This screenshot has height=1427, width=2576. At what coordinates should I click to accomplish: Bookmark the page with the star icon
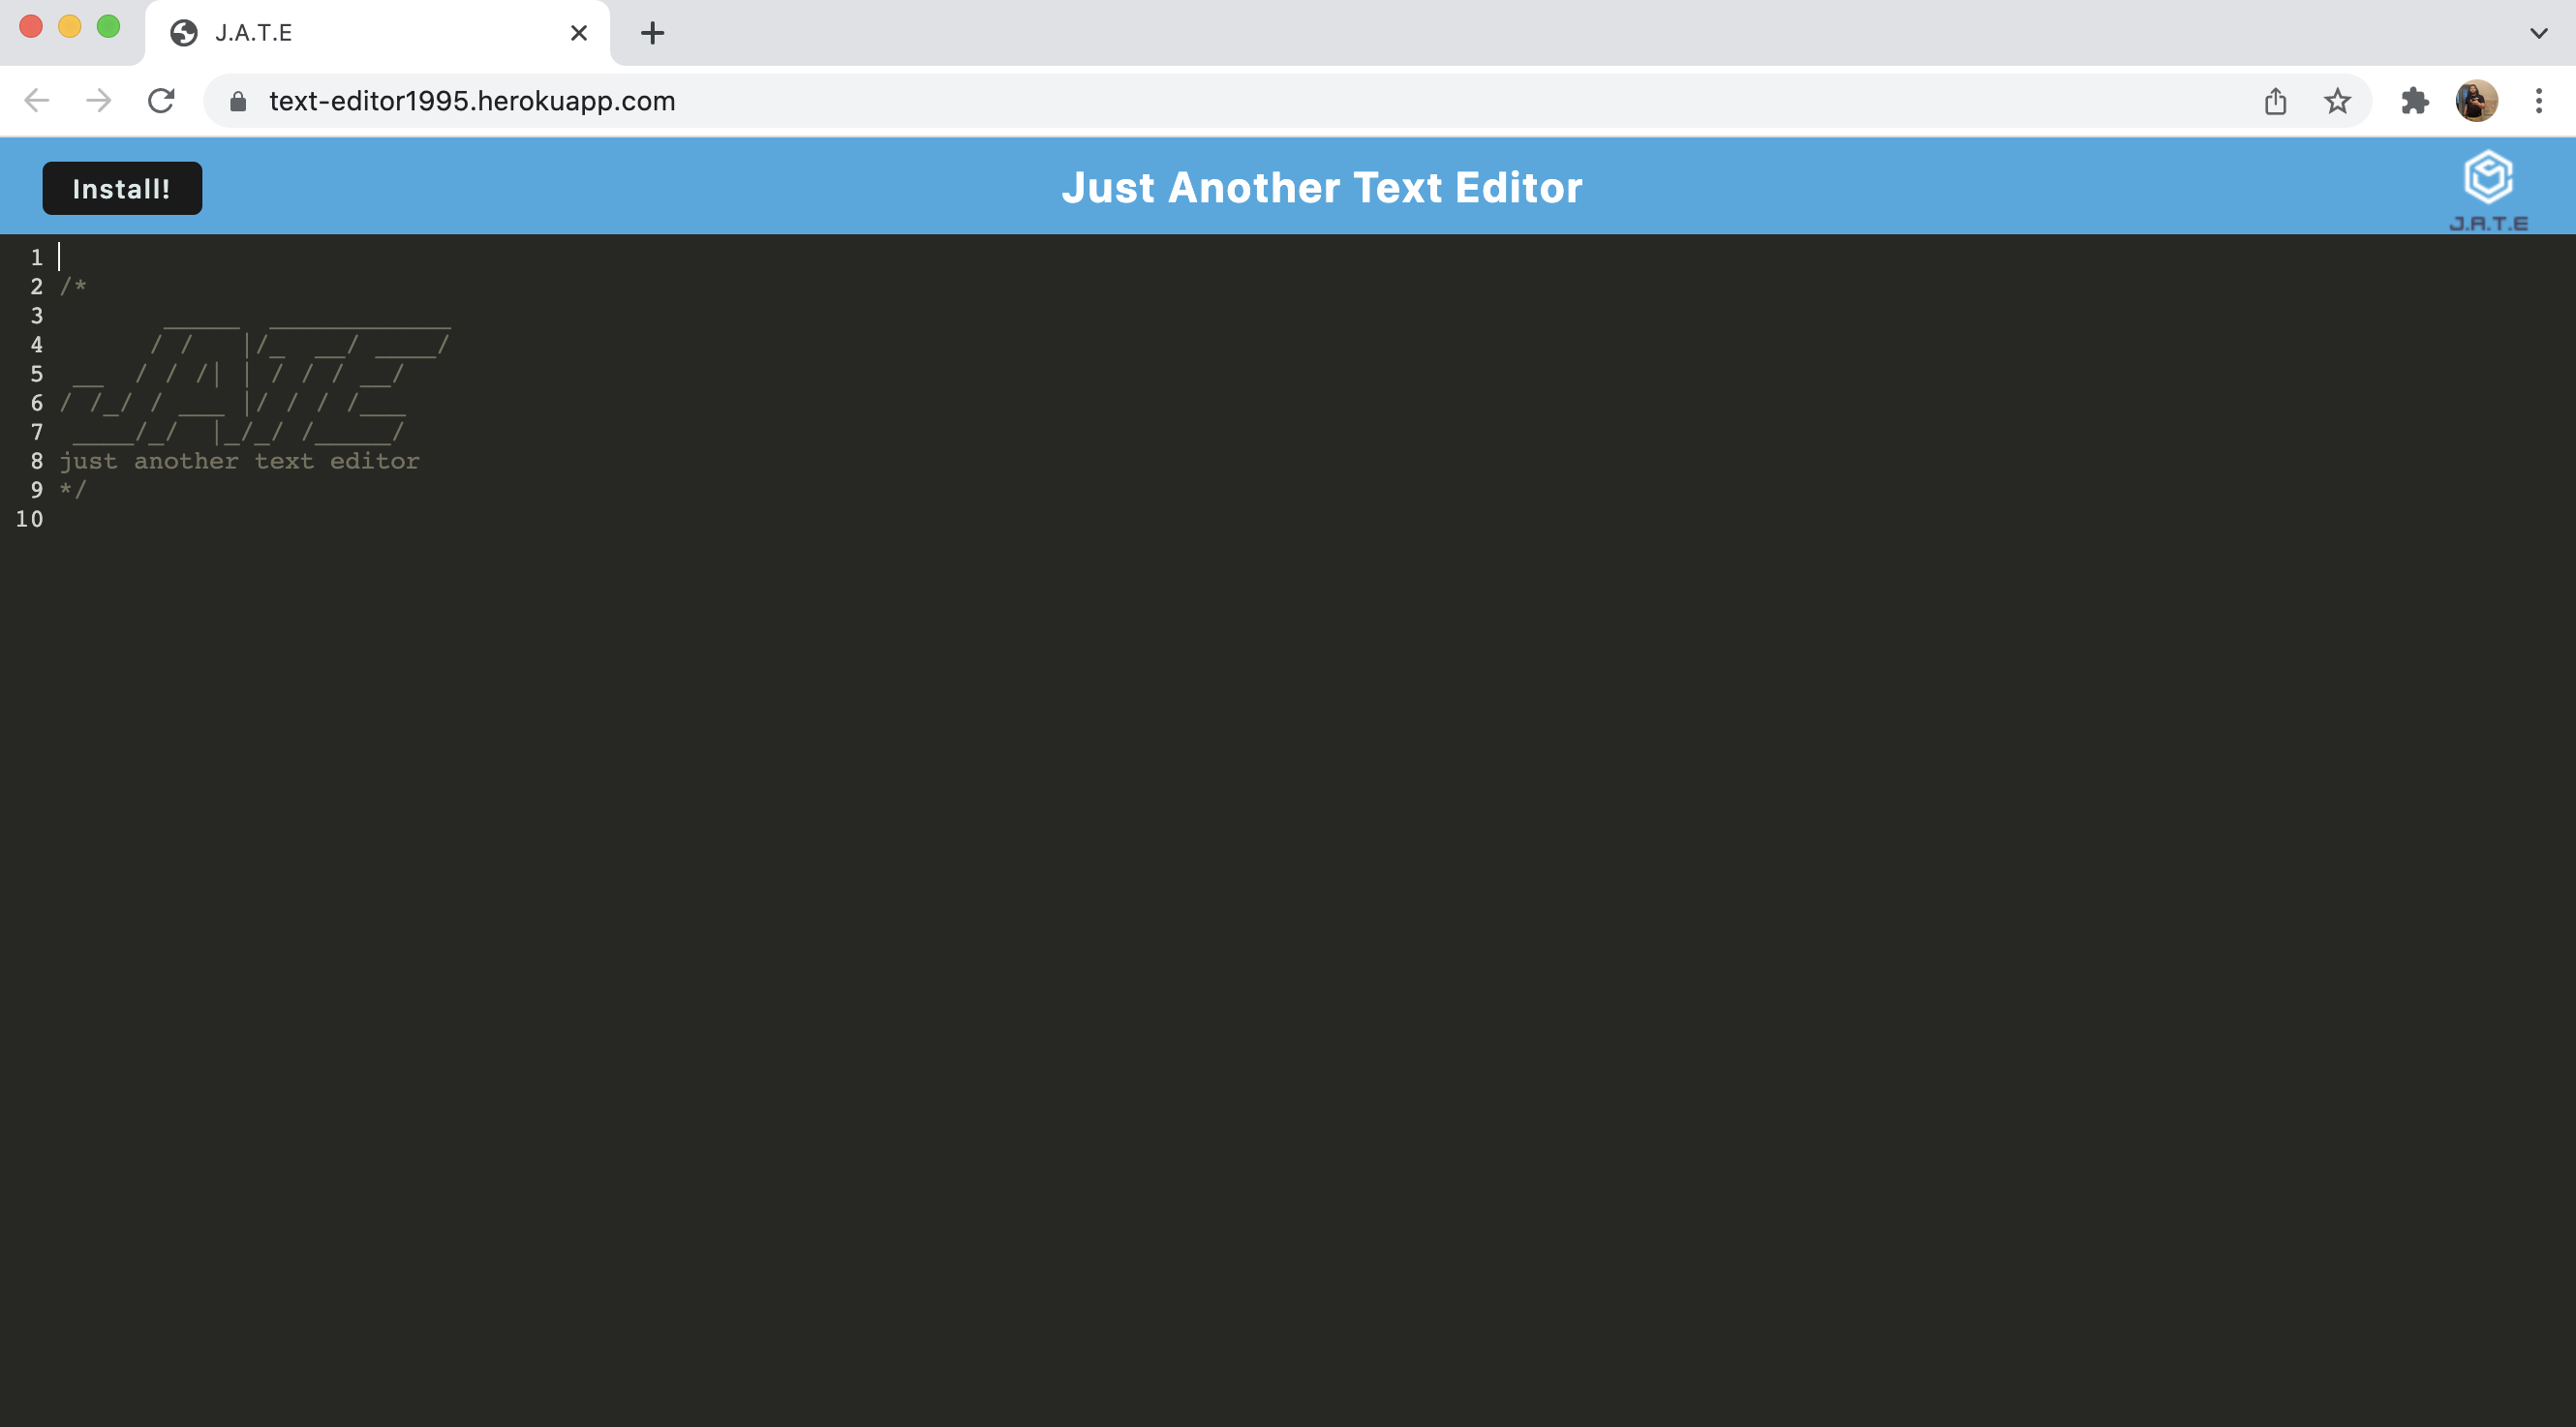coord(2339,100)
